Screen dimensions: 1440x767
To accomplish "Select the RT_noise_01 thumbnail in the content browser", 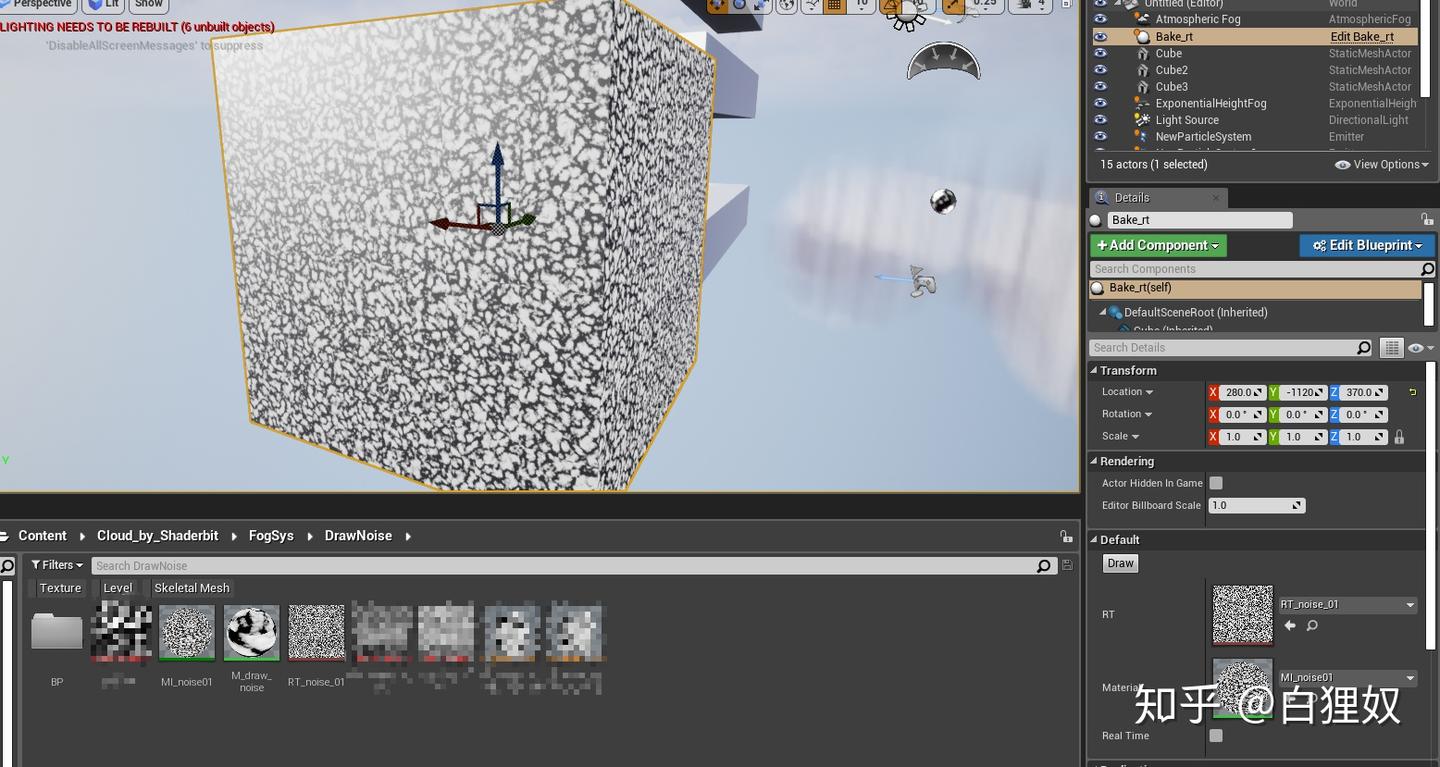I will point(316,631).
